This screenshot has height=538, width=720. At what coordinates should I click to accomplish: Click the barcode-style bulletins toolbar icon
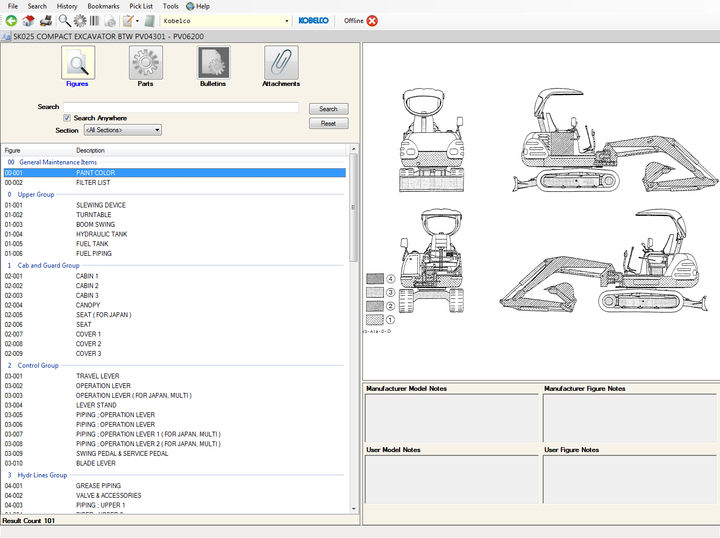point(95,21)
